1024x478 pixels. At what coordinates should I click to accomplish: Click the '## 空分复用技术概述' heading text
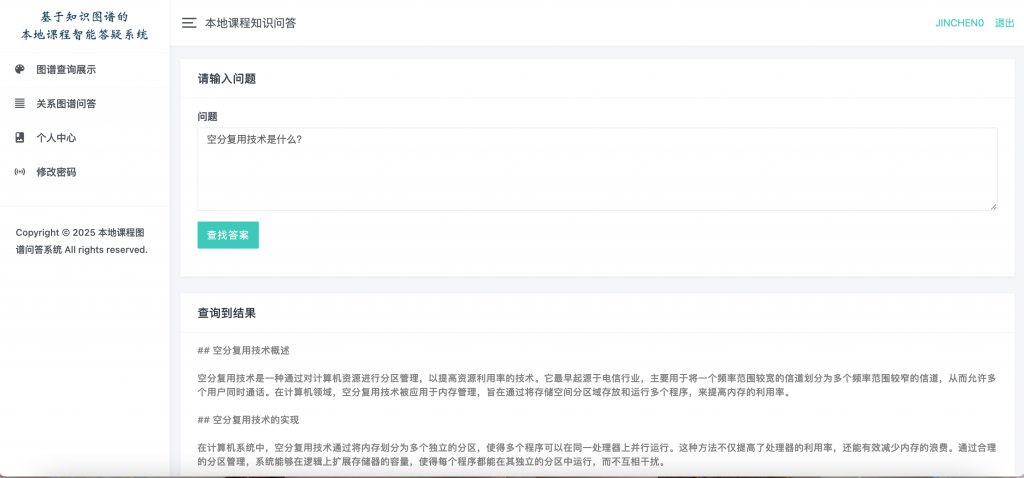click(244, 351)
